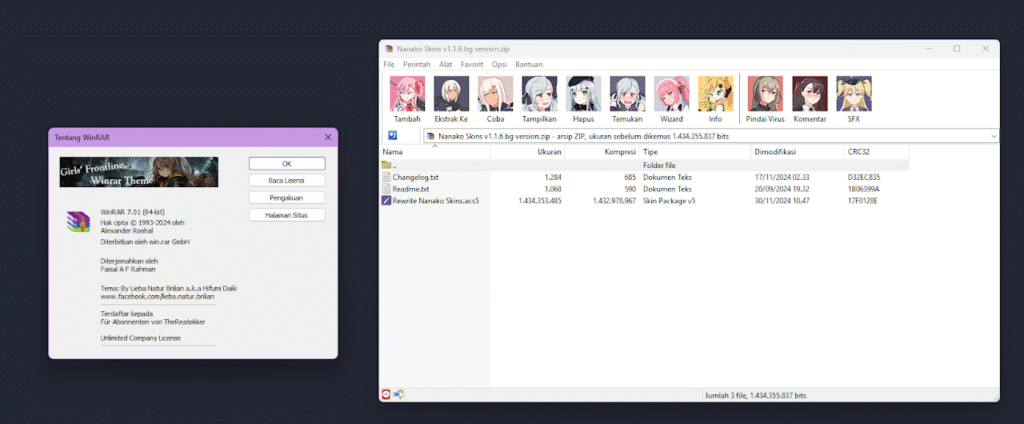Open the Bantuan menu
This screenshot has width=1024, height=424.
point(529,64)
